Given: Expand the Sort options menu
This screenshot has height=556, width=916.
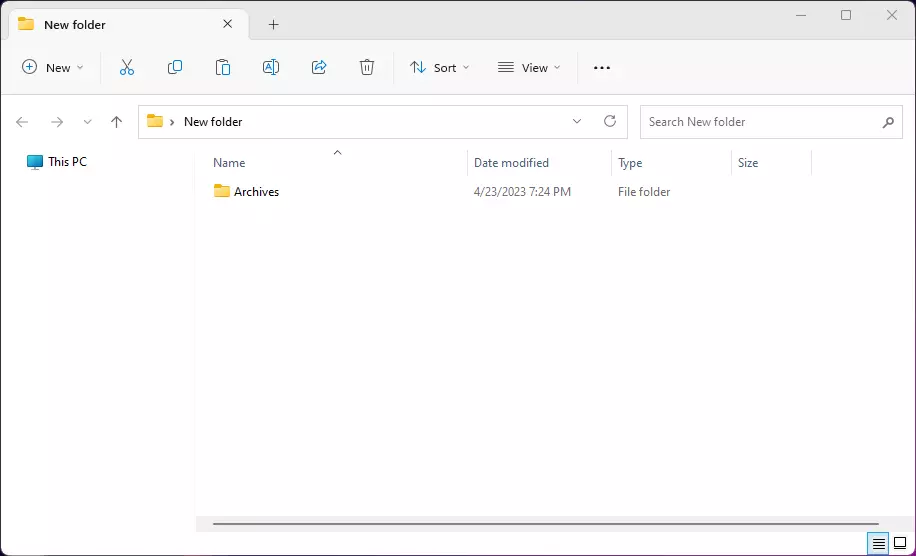Looking at the screenshot, I should point(439,67).
